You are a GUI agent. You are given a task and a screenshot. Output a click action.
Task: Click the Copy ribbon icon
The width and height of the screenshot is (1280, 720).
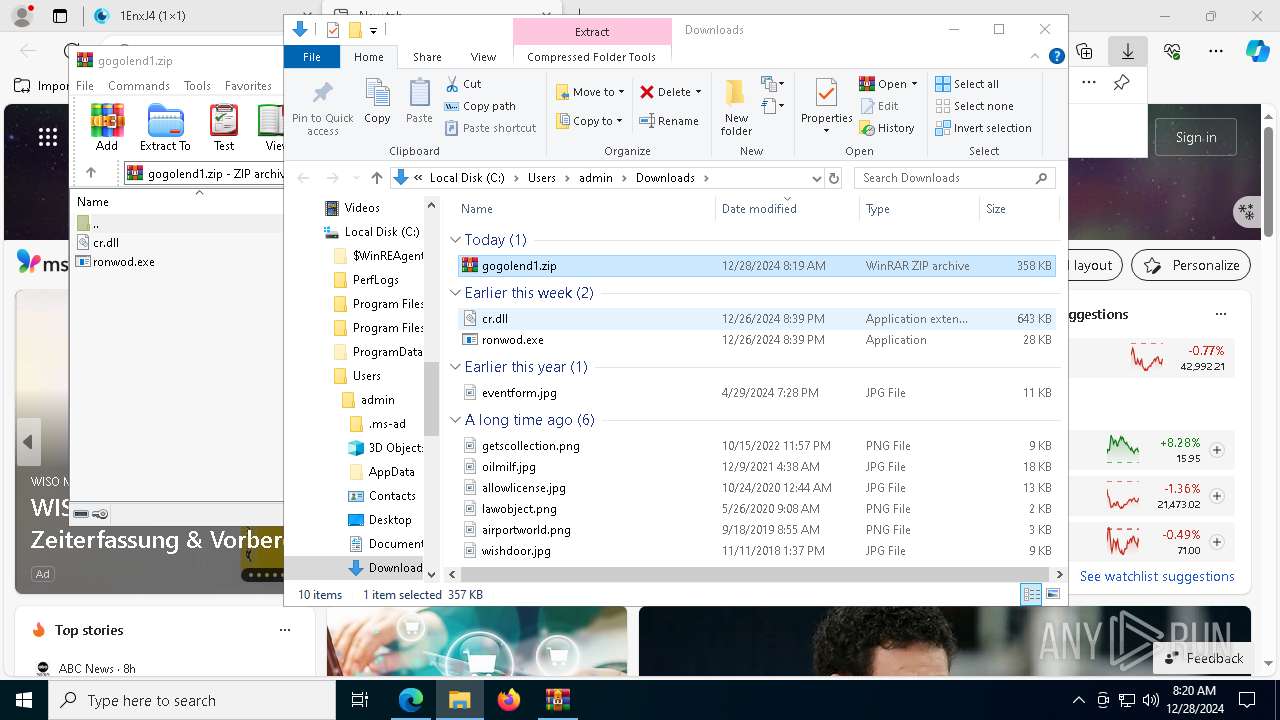pyautogui.click(x=377, y=103)
